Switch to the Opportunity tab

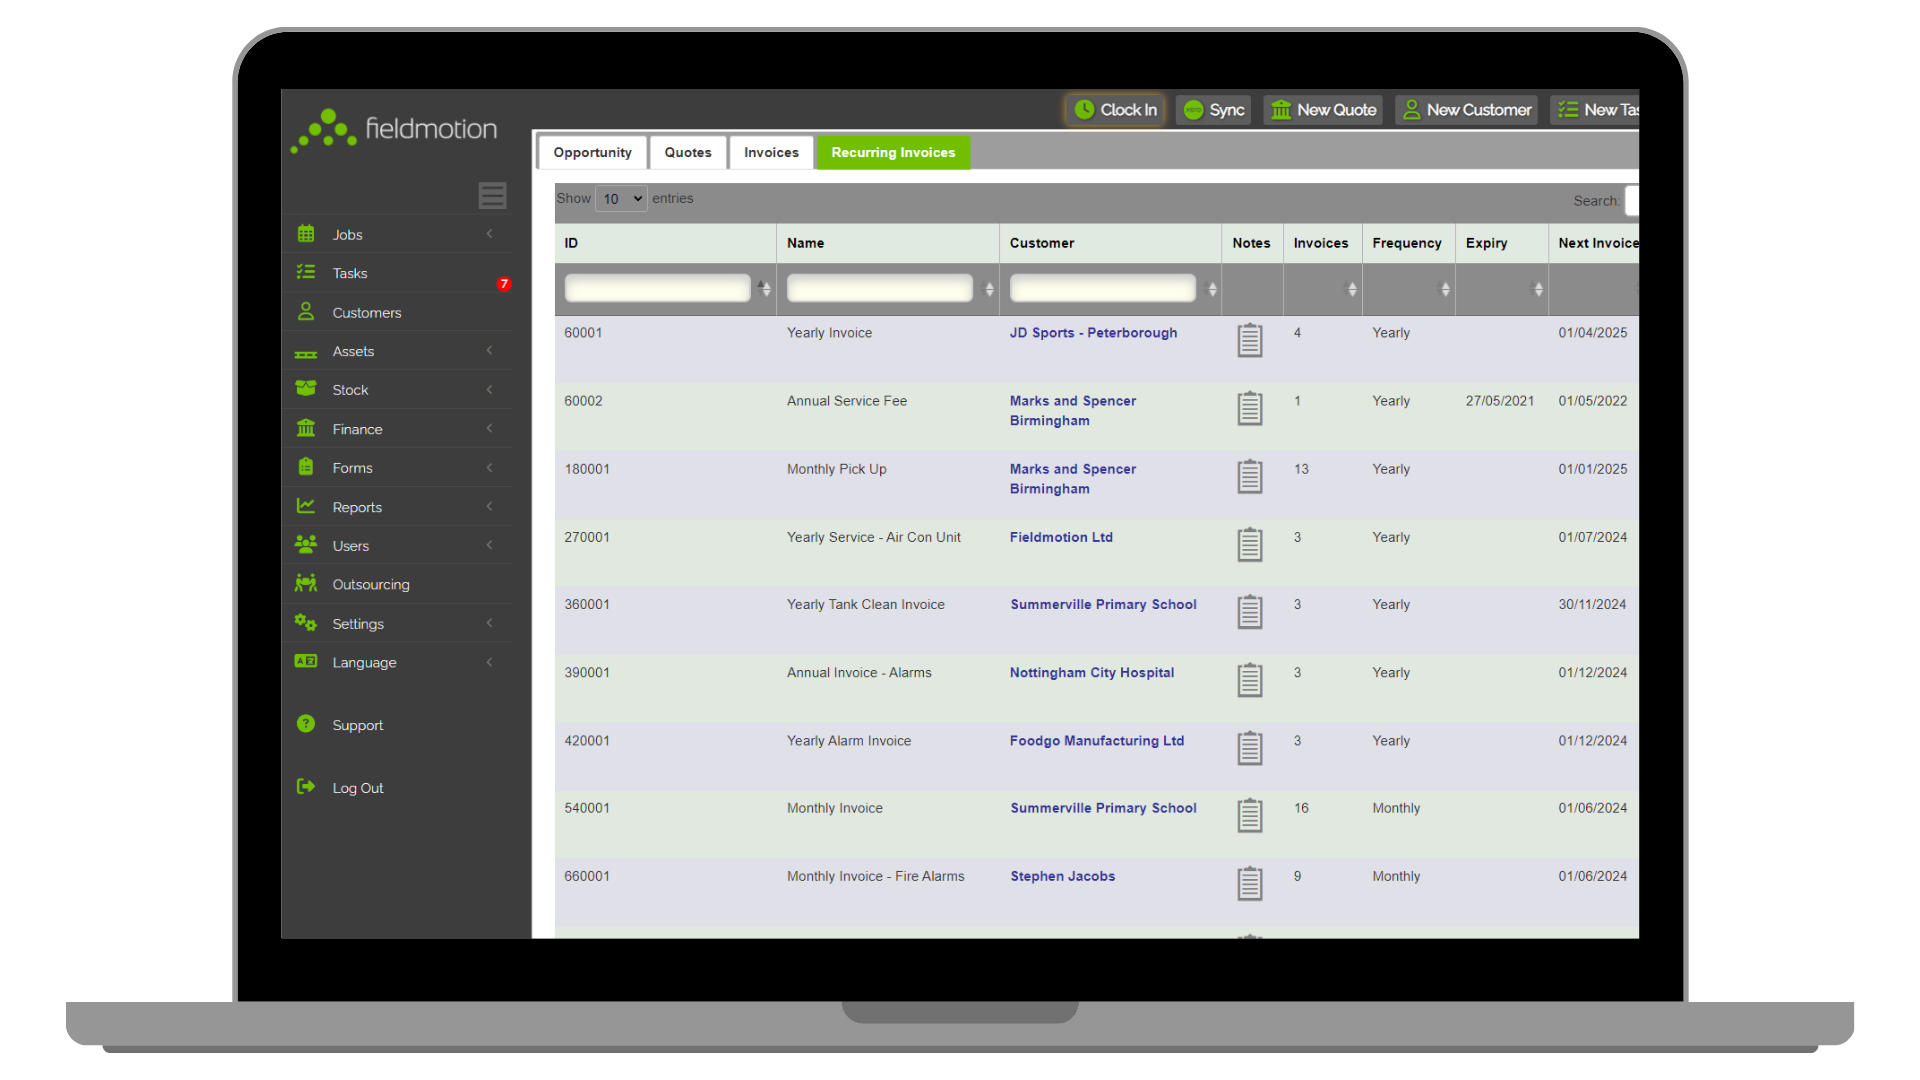click(593, 152)
